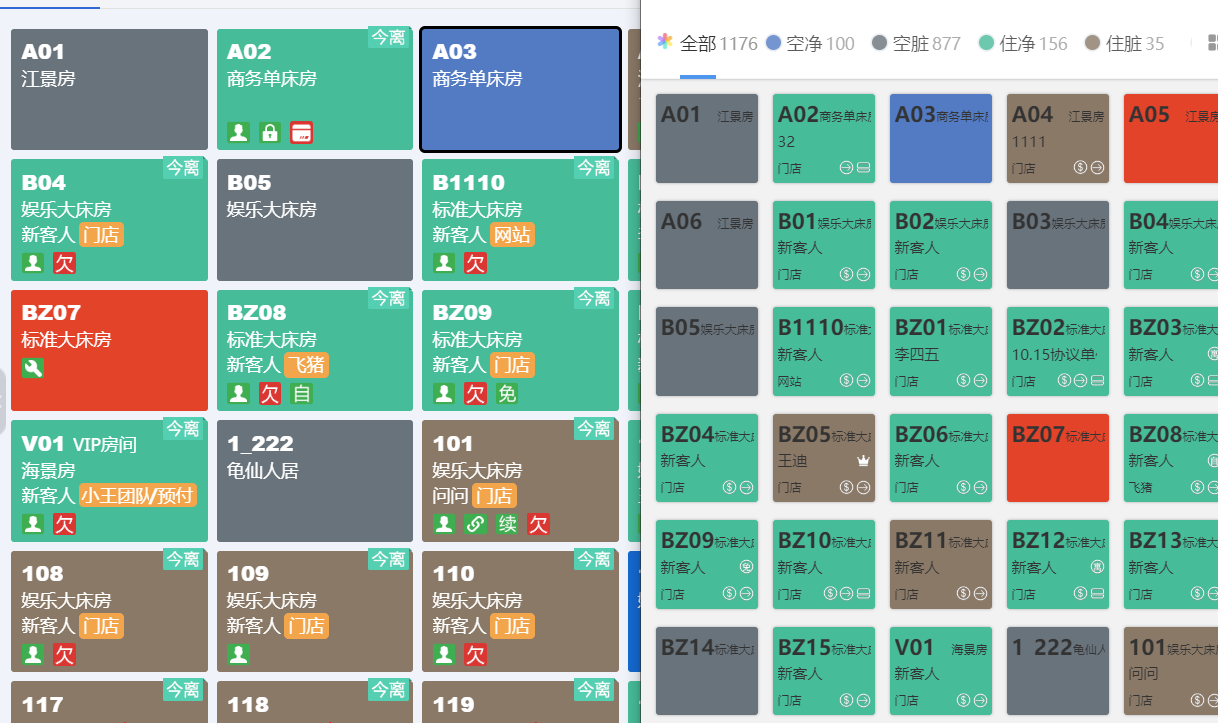The height and width of the screenshot is (723, 1218).
Task: Click the guest icon on room 109
Action: [238, 654]
